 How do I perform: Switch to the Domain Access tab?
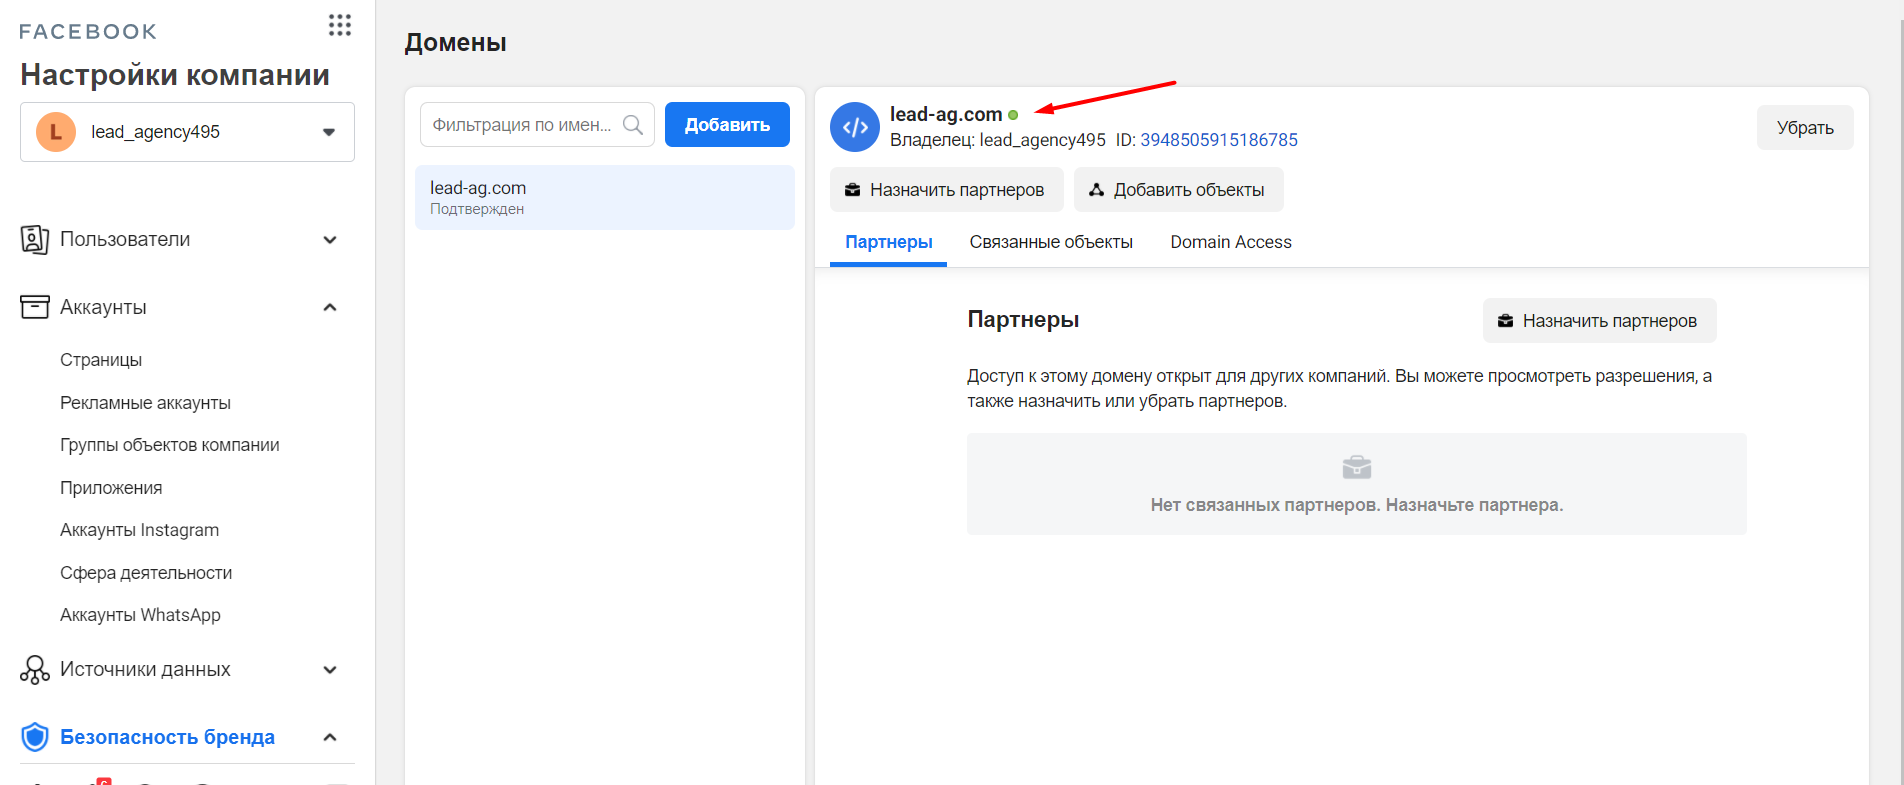tap(1231, 242)
